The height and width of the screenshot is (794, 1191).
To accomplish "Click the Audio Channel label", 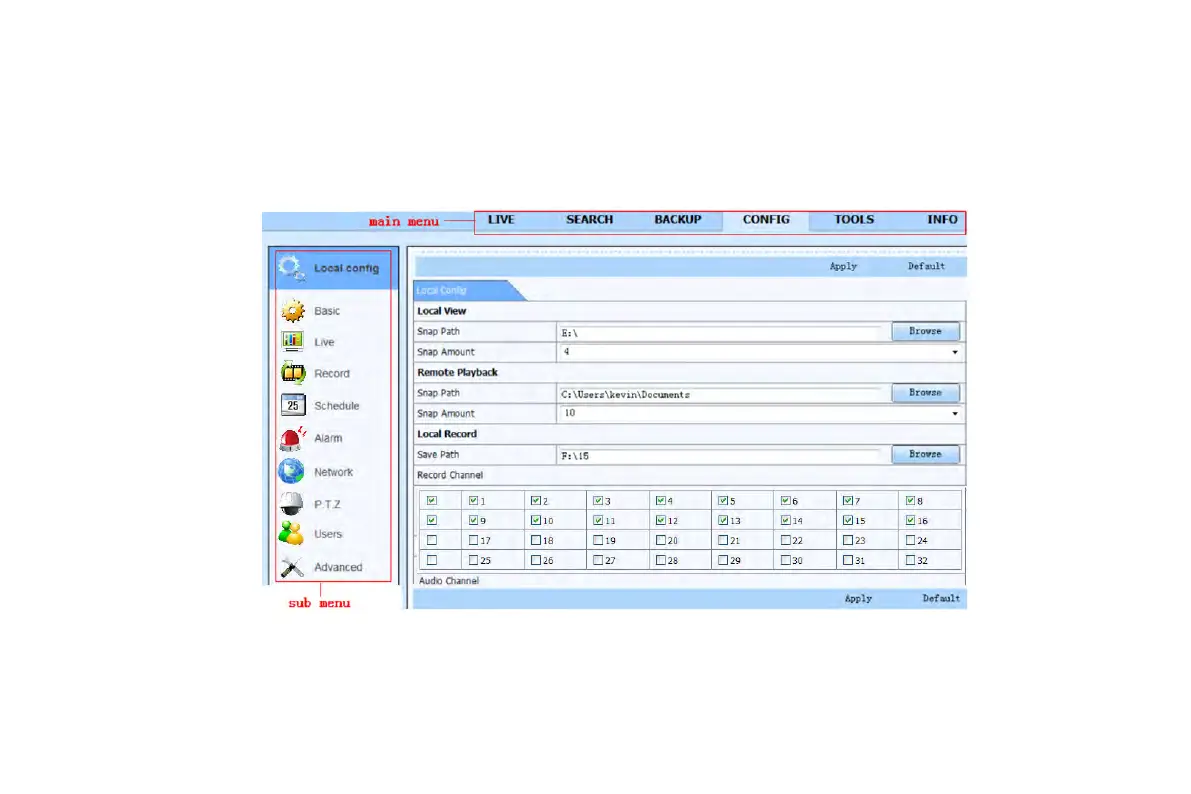I will click(449, 580).
